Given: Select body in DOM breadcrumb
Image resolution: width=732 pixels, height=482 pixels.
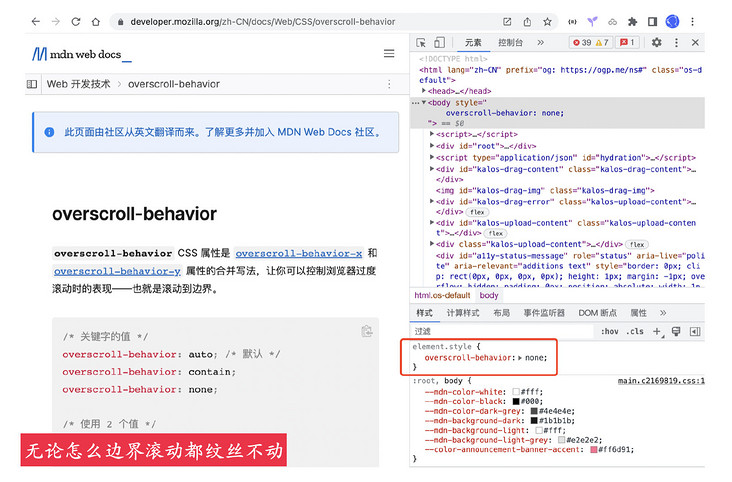Looking at the screenshot, I should (x=489, y=295).
